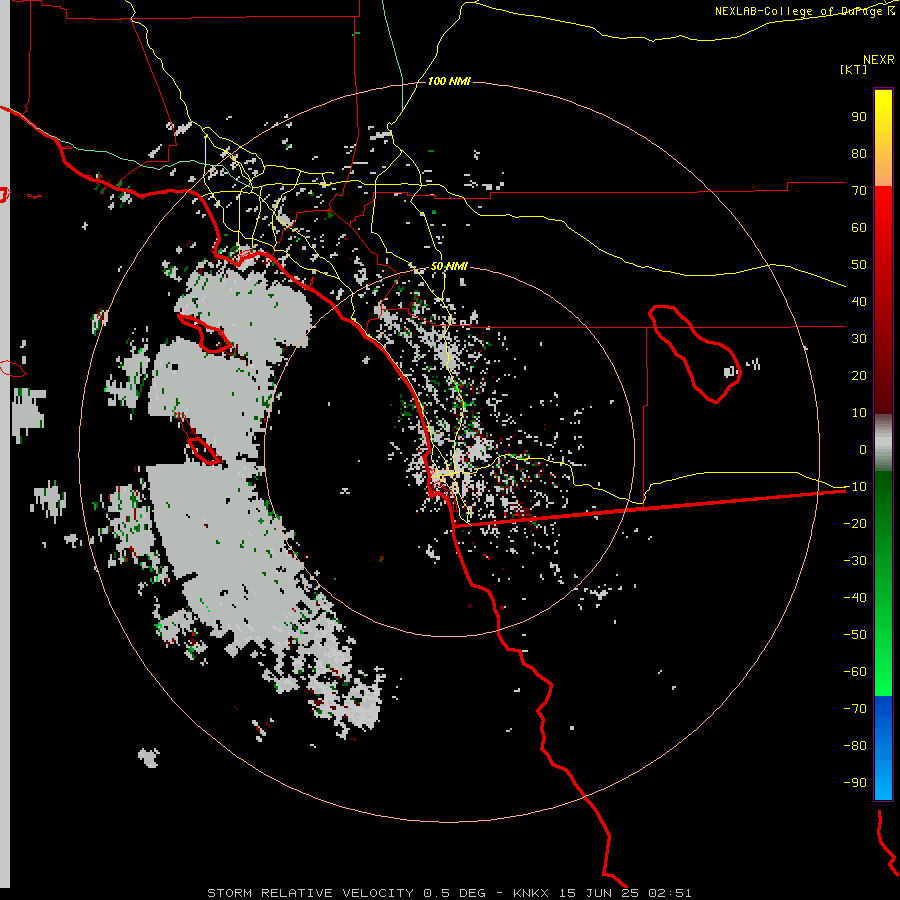
Task: Select the "-60" value on the velocity scale
Action: tap(855, 672)
